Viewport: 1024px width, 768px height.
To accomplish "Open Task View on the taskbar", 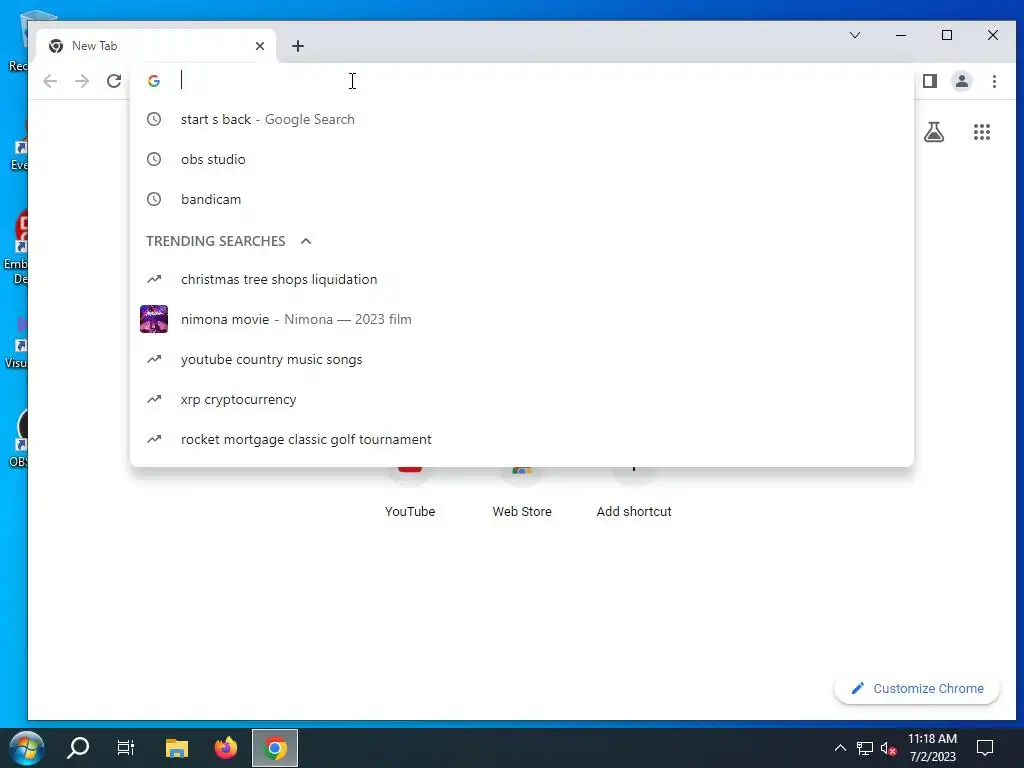I will 125,748.
